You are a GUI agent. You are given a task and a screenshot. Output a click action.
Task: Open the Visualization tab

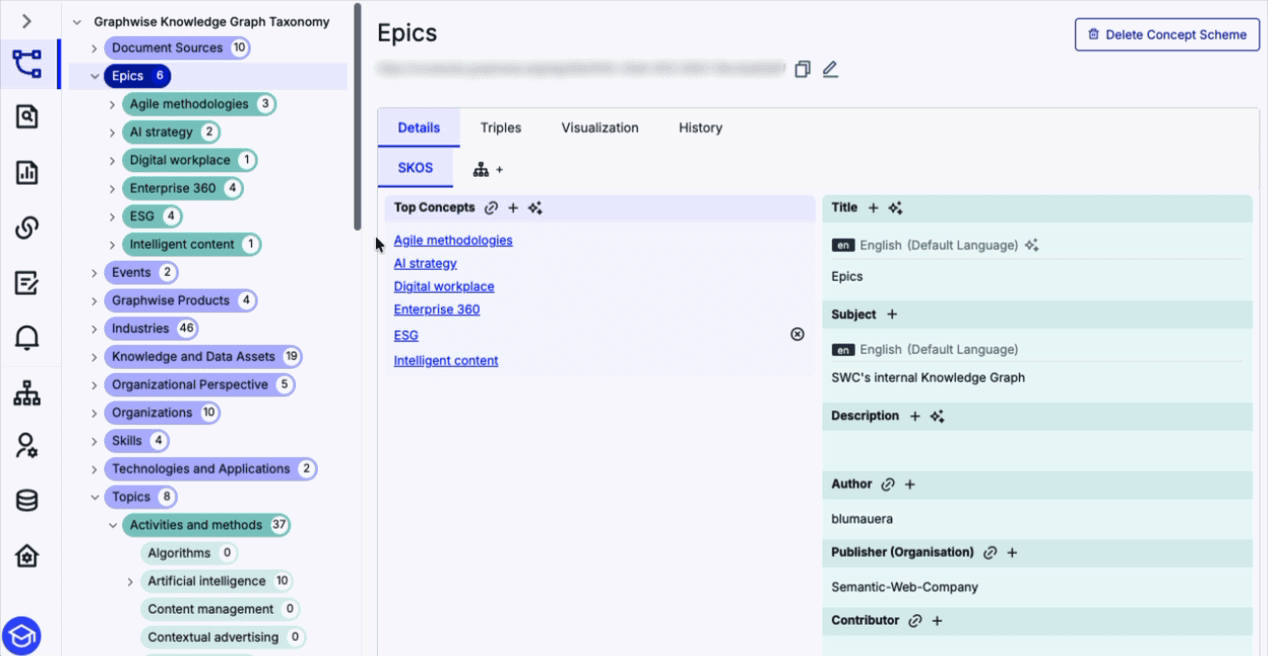(x=600, y=128)
